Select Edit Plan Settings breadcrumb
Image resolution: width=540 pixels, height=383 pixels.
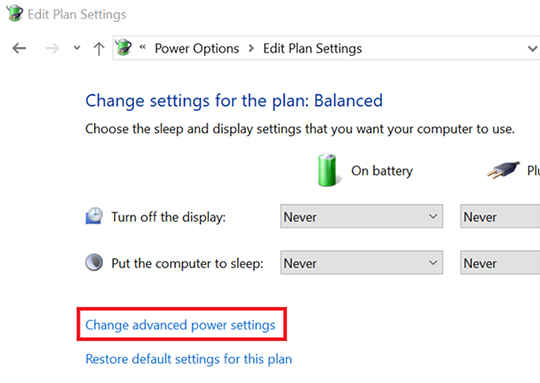[312, 49]
